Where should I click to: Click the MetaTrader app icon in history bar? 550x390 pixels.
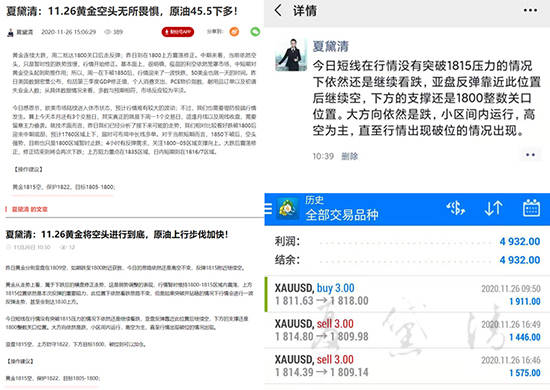(287, 209)
